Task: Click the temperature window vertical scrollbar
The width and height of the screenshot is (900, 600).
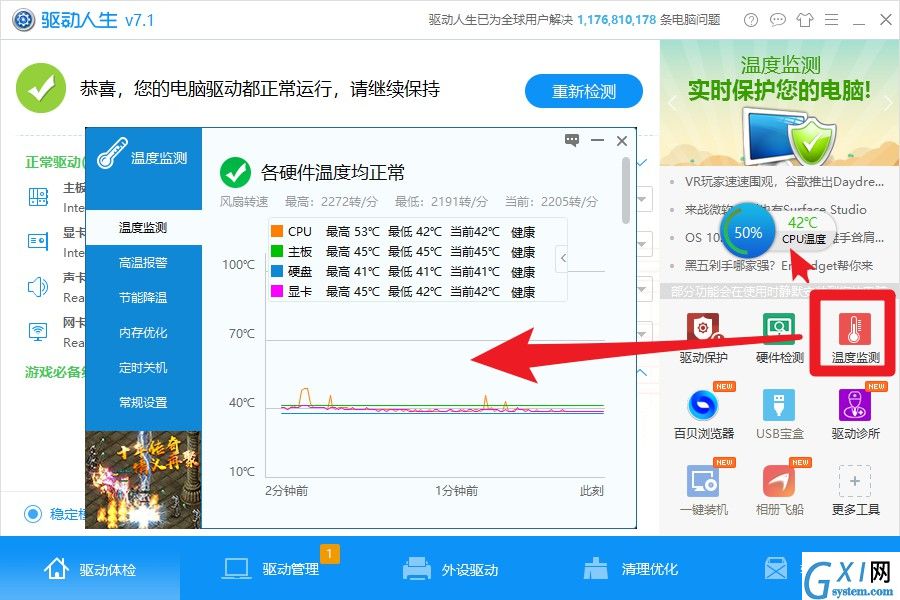Action: click(626, 191)
